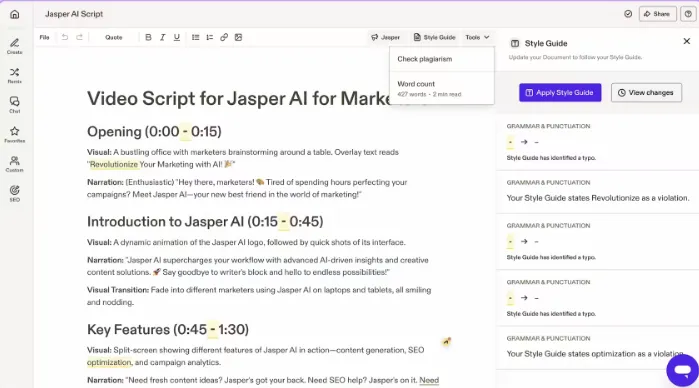Open the Chat sidebar icon

point(15,105)
